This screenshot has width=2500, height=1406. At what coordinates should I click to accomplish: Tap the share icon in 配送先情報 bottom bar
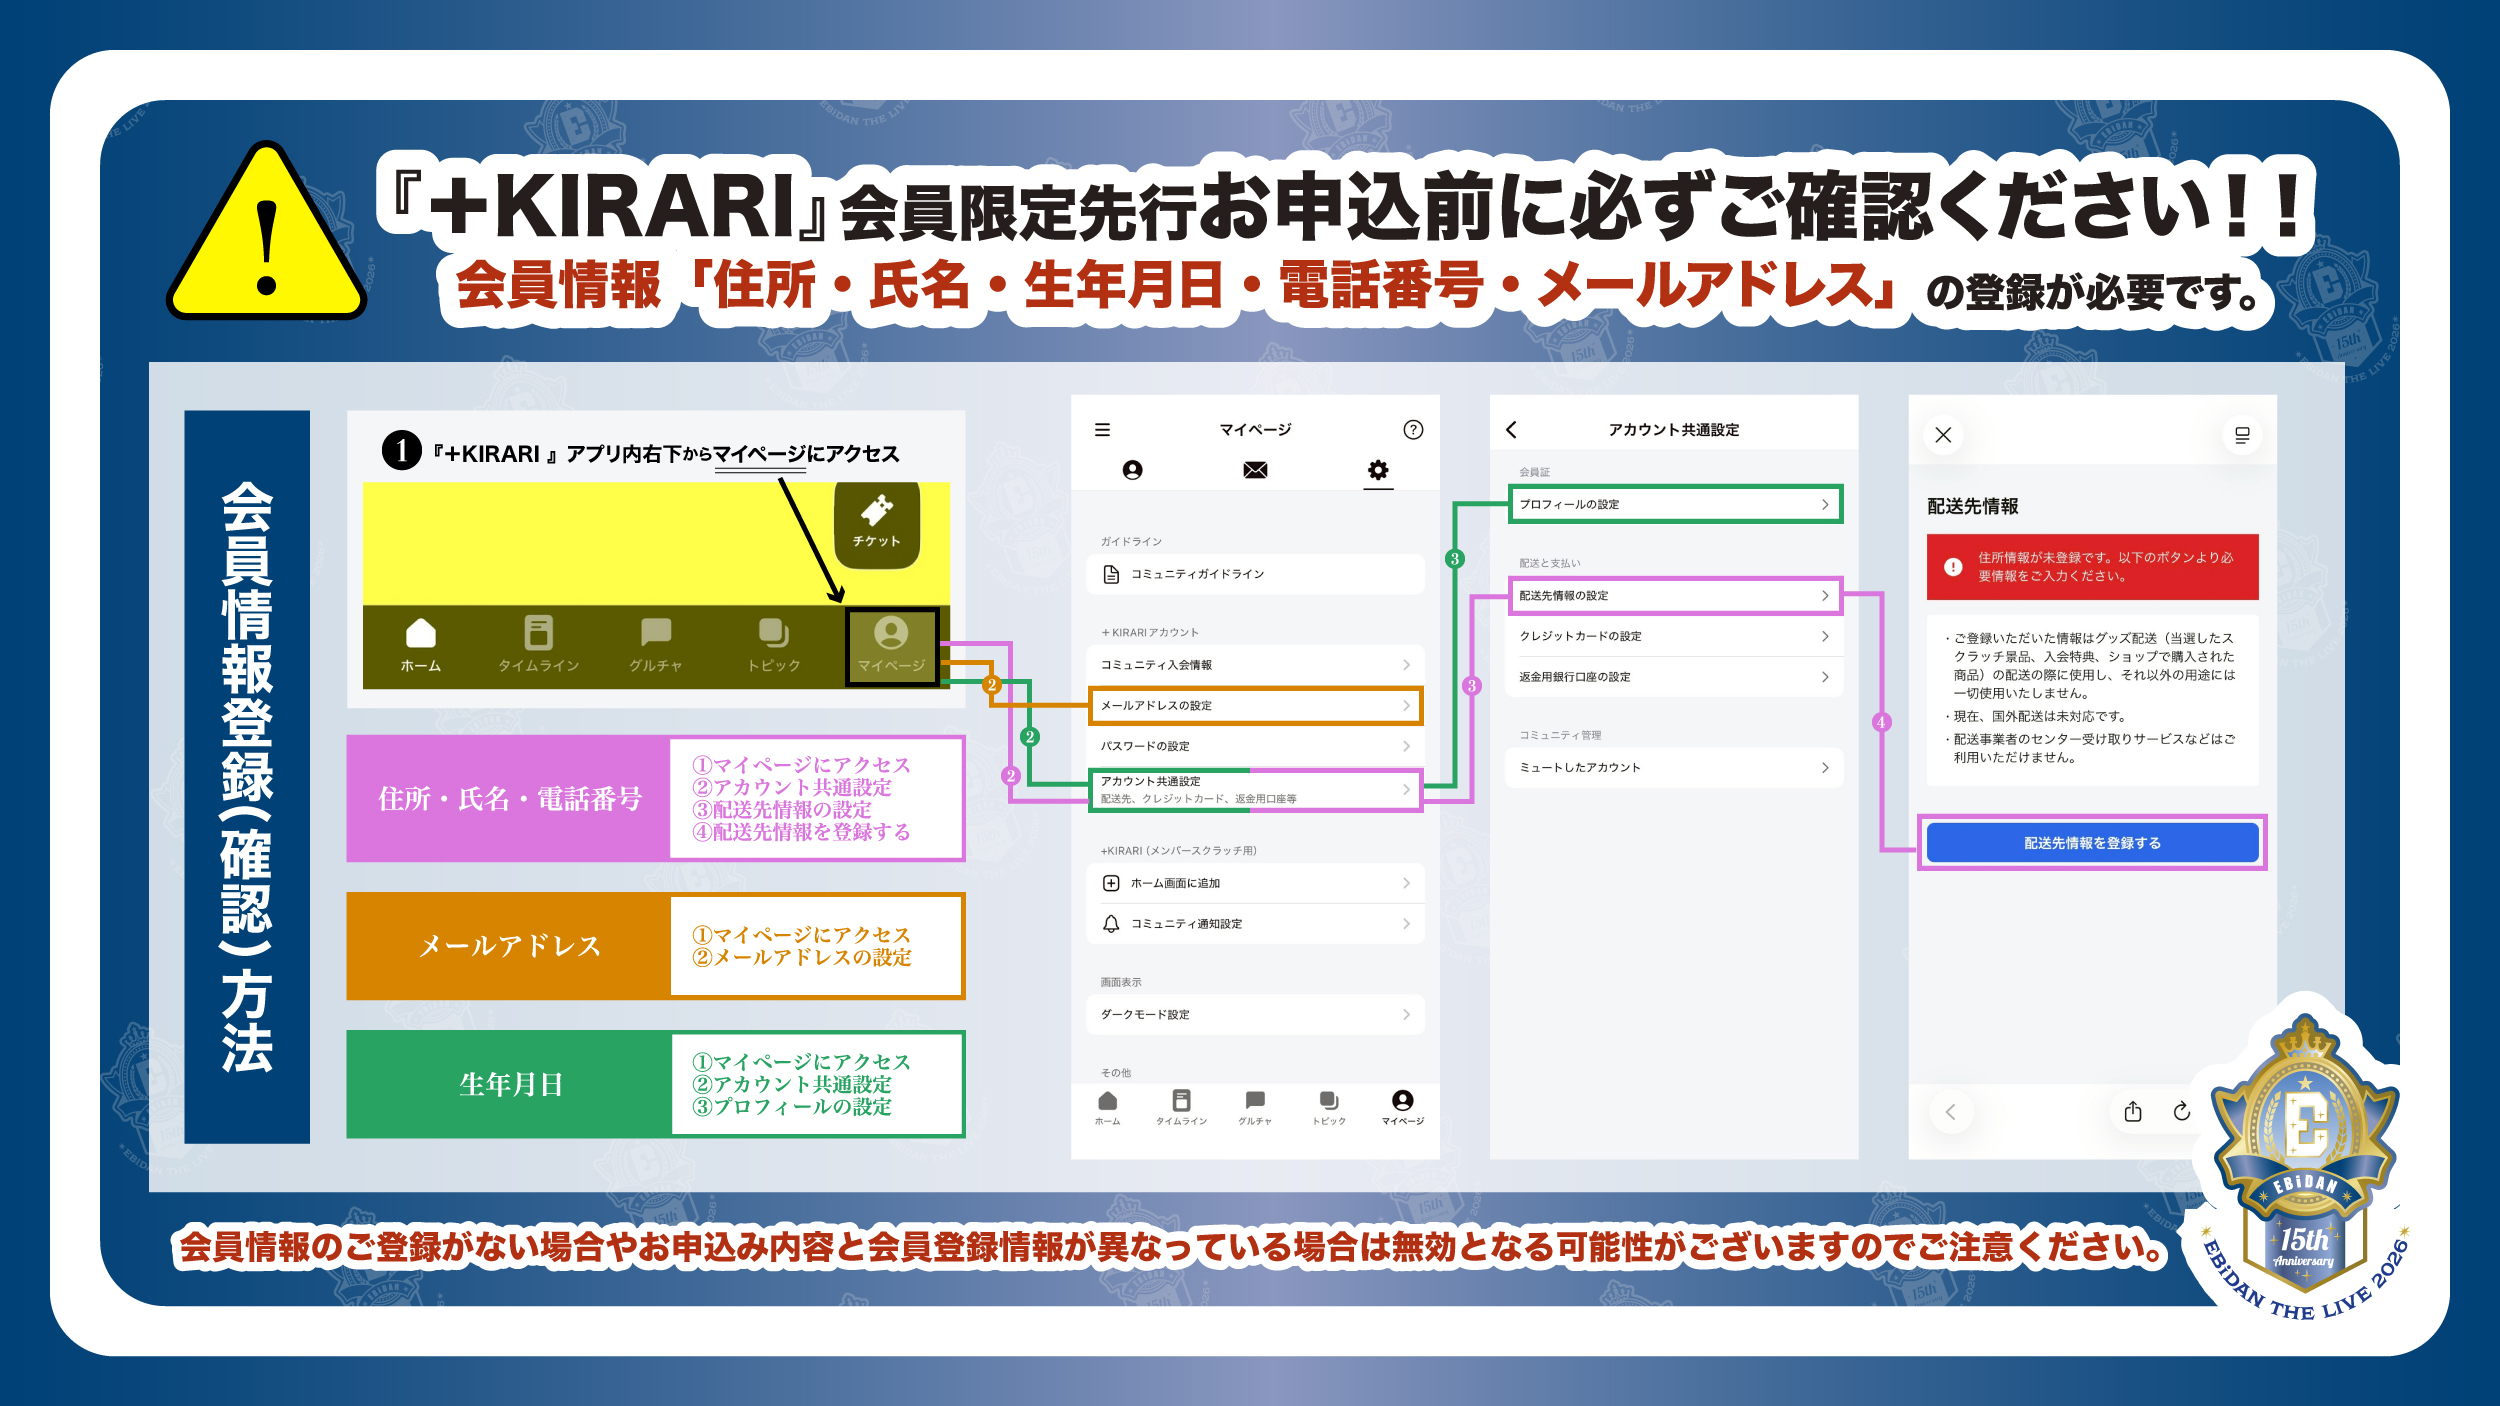(x=2133, y=1112)
